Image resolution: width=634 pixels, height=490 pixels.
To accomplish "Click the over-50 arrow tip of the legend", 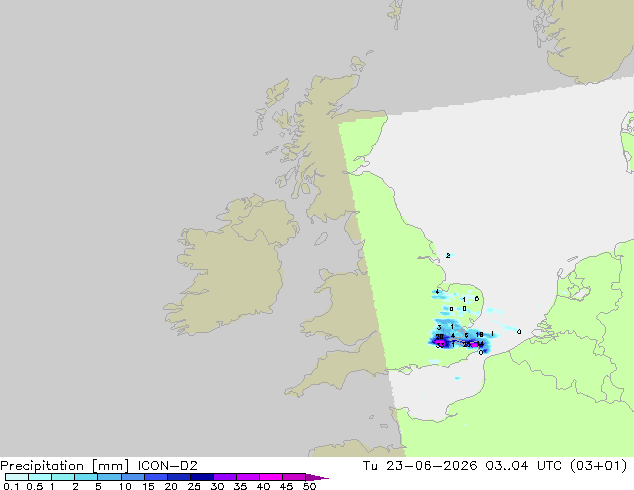I will 317,477.
